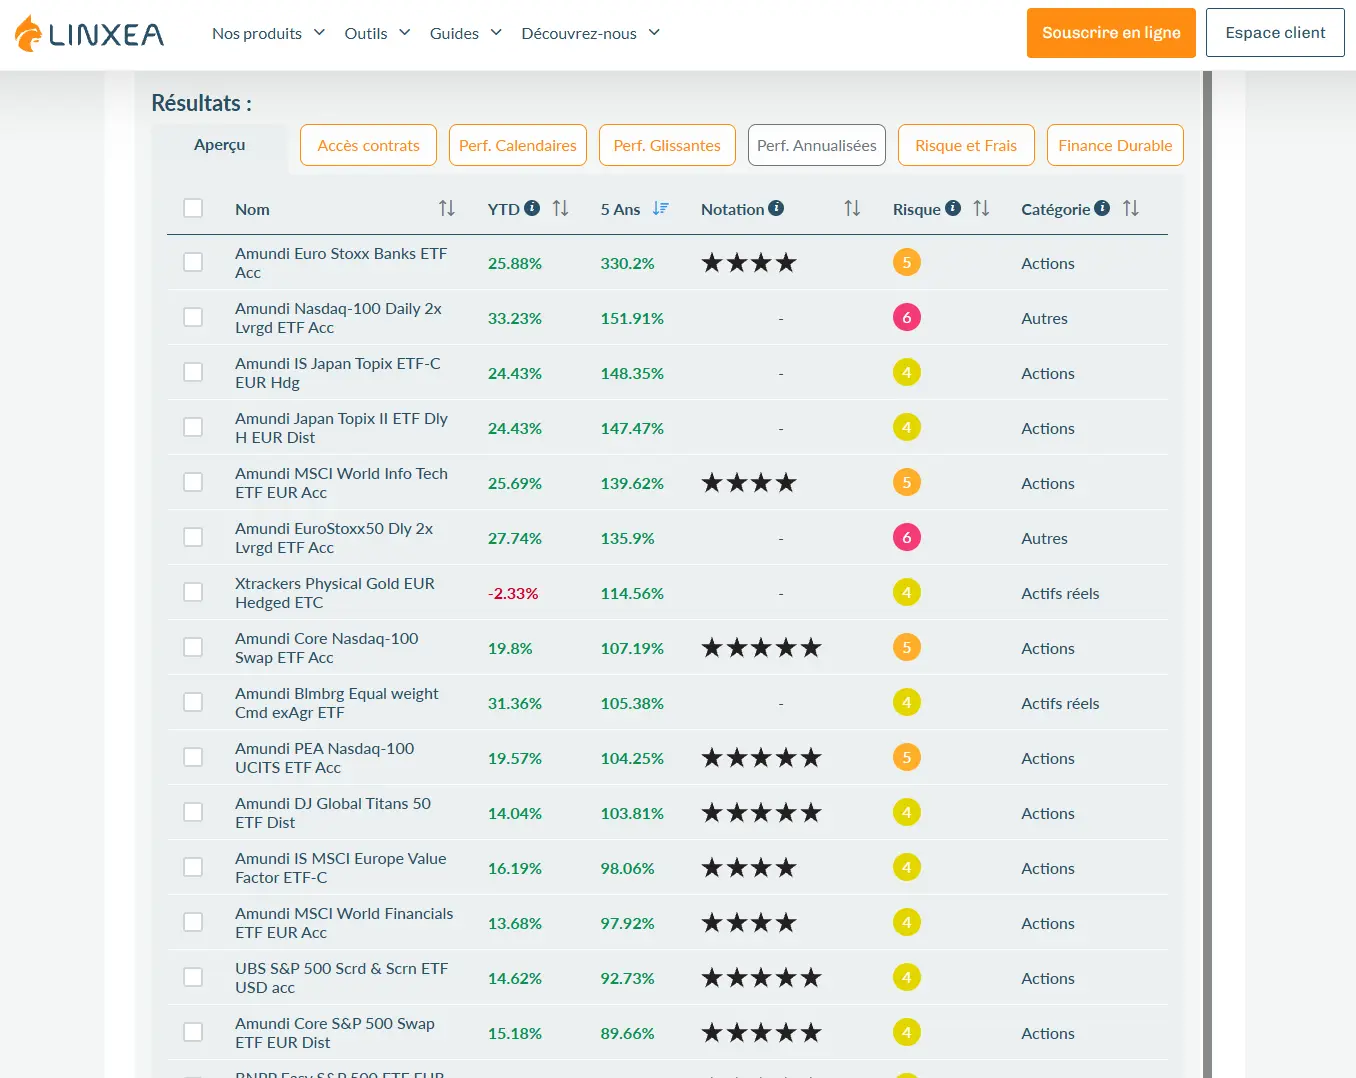Viewport: 1356px width, 1078px height.
Task: Switch to Finance Durable tab
Action: pos(1115,145)
